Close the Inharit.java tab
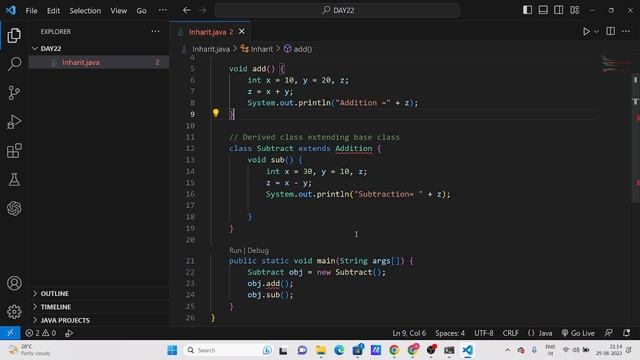The height and width of the screenshot is (360, 640). (242, 31)
